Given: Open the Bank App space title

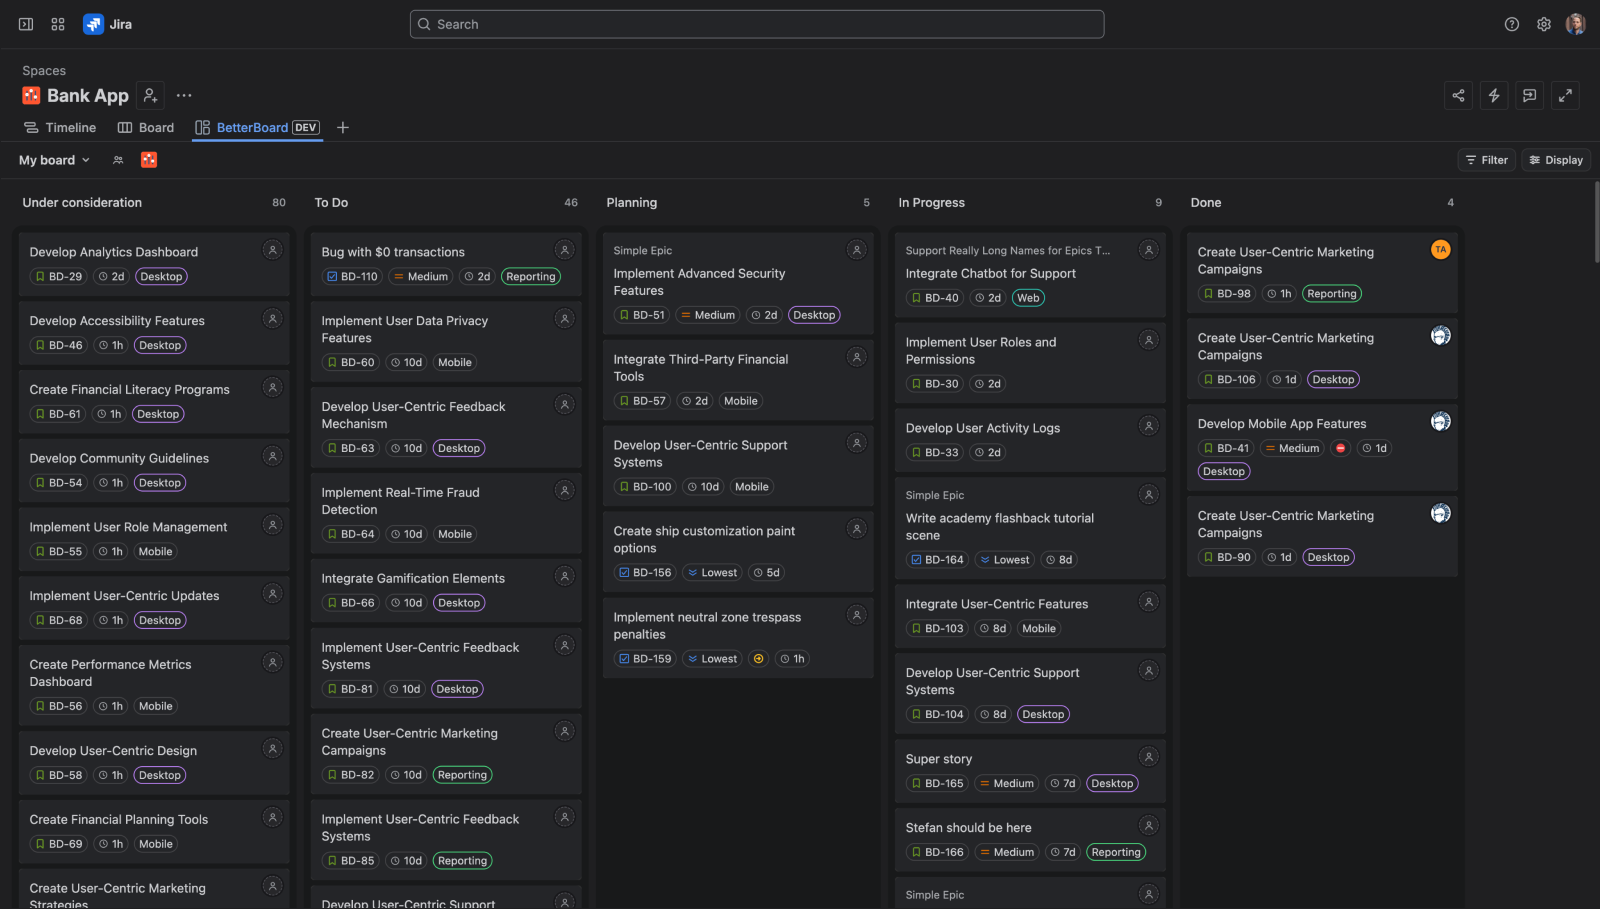Looking at the screenshot, I should (x=88, y=96).
